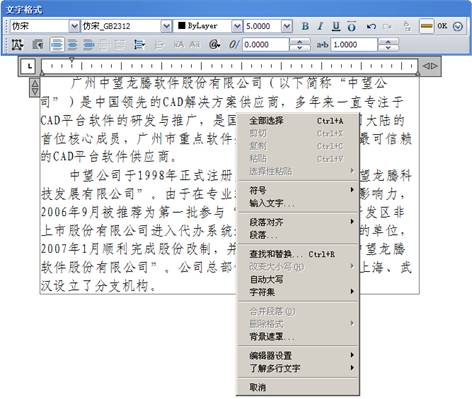Viewport: 472px width, 399px height.
Task: Toggle center paragraph alignment
Action: tap(72, 45)
